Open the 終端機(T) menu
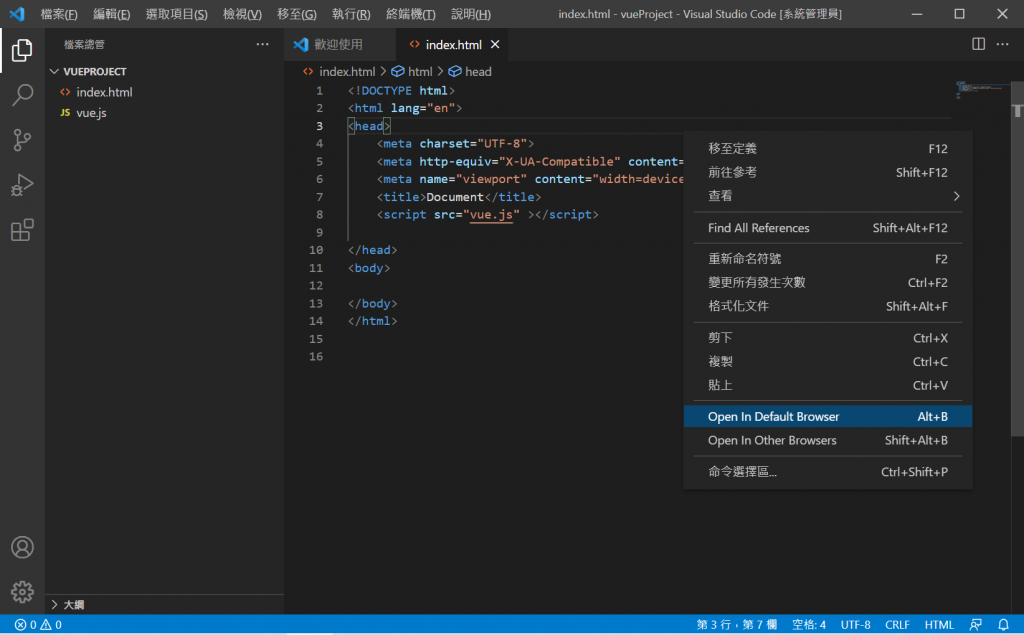This screenshot has height=635, width=1024. tap(411, 14)
